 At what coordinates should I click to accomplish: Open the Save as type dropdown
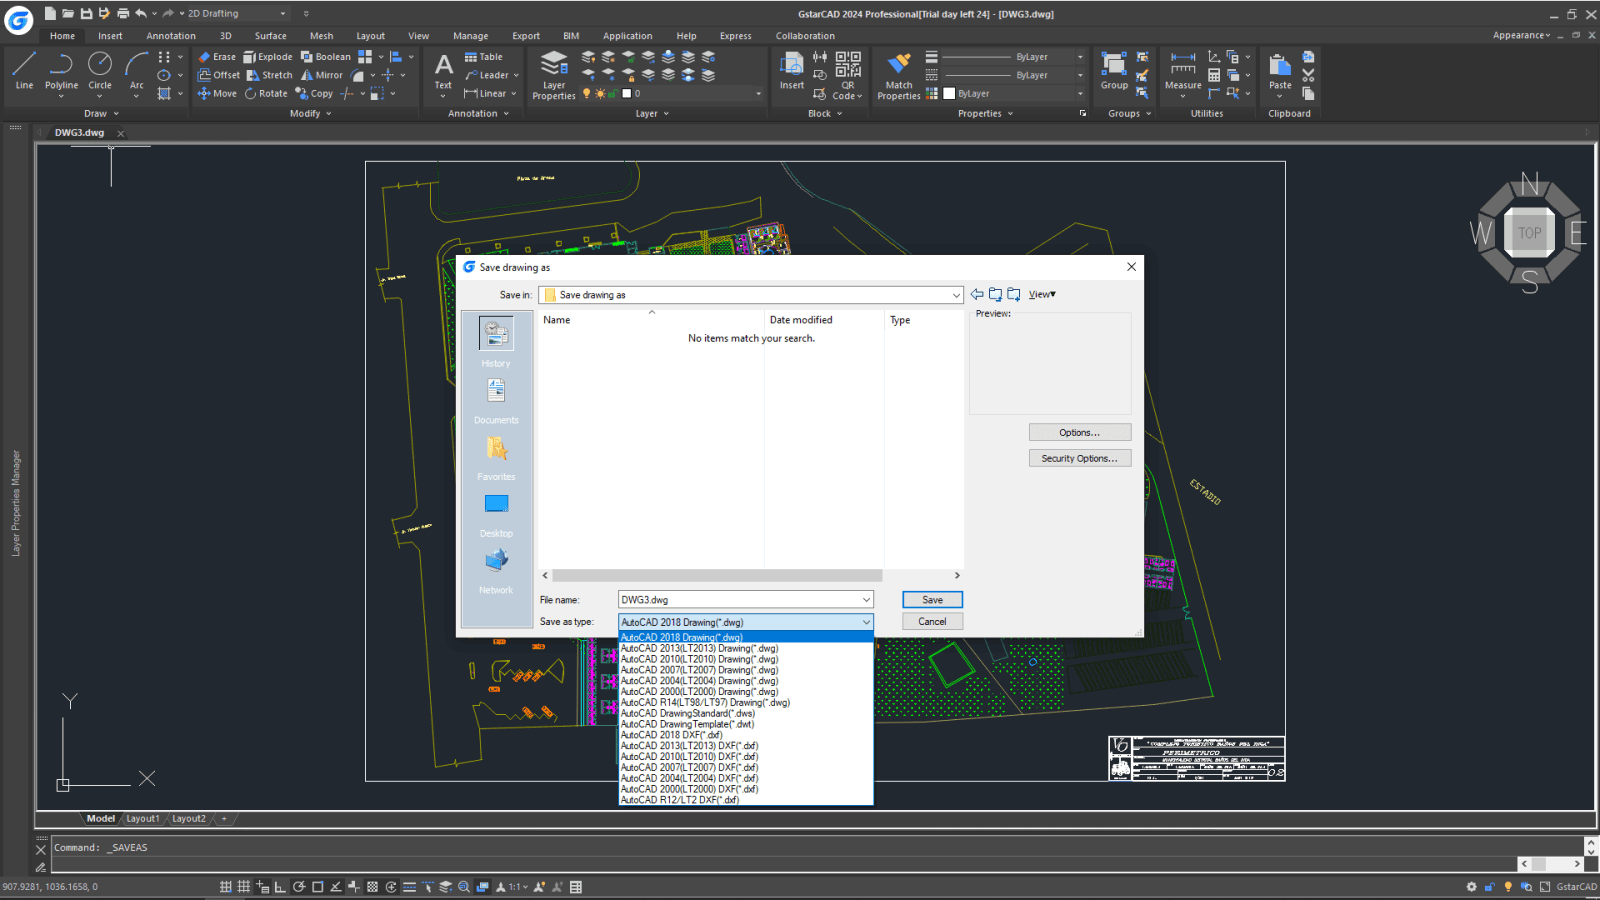866,621
